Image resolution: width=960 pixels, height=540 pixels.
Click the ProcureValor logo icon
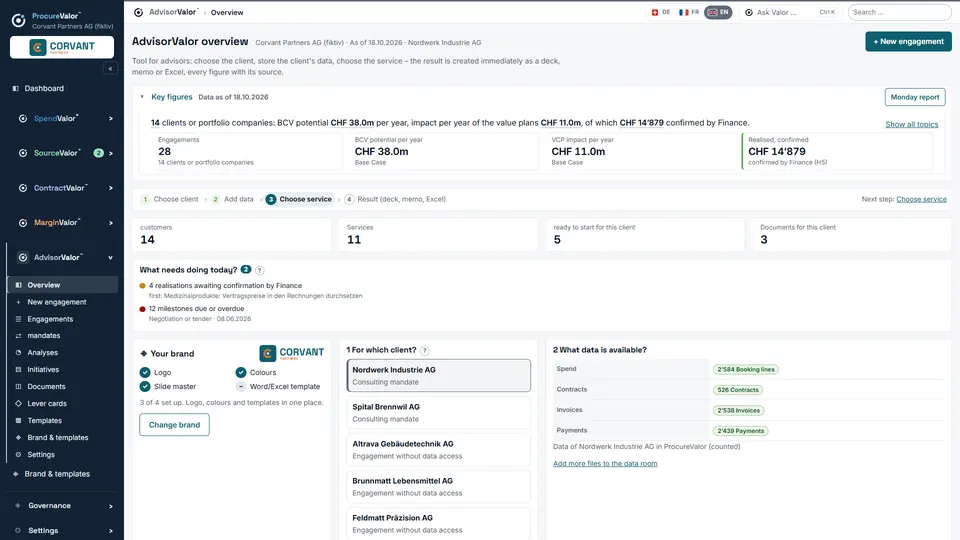click(x=18, y=20)
